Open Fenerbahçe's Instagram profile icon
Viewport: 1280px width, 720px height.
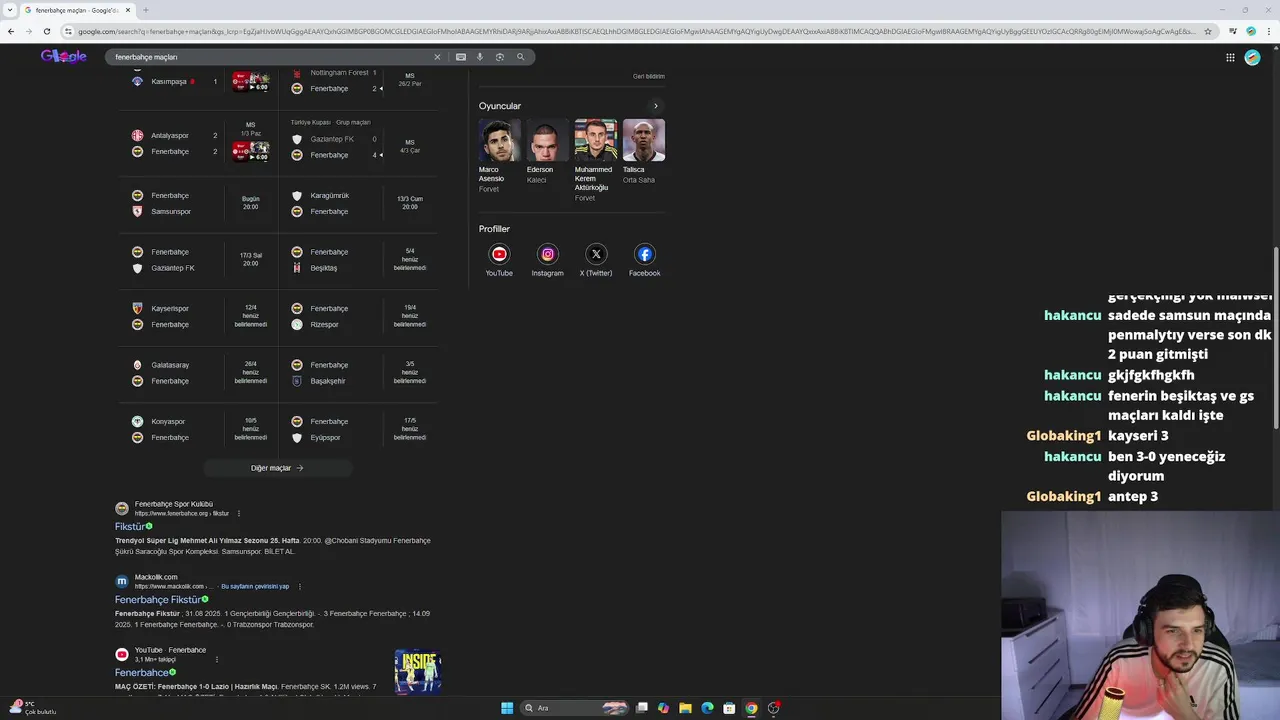point(547,254)
